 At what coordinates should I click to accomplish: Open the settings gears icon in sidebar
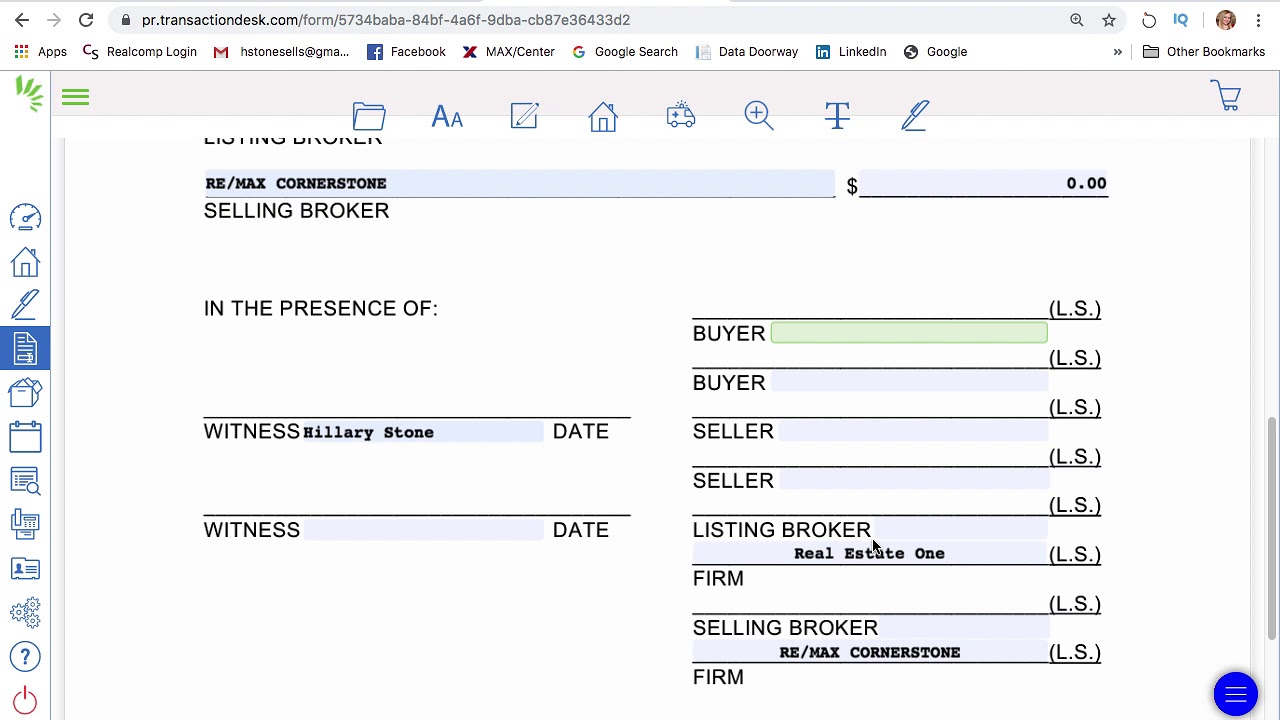pos(25,612)
